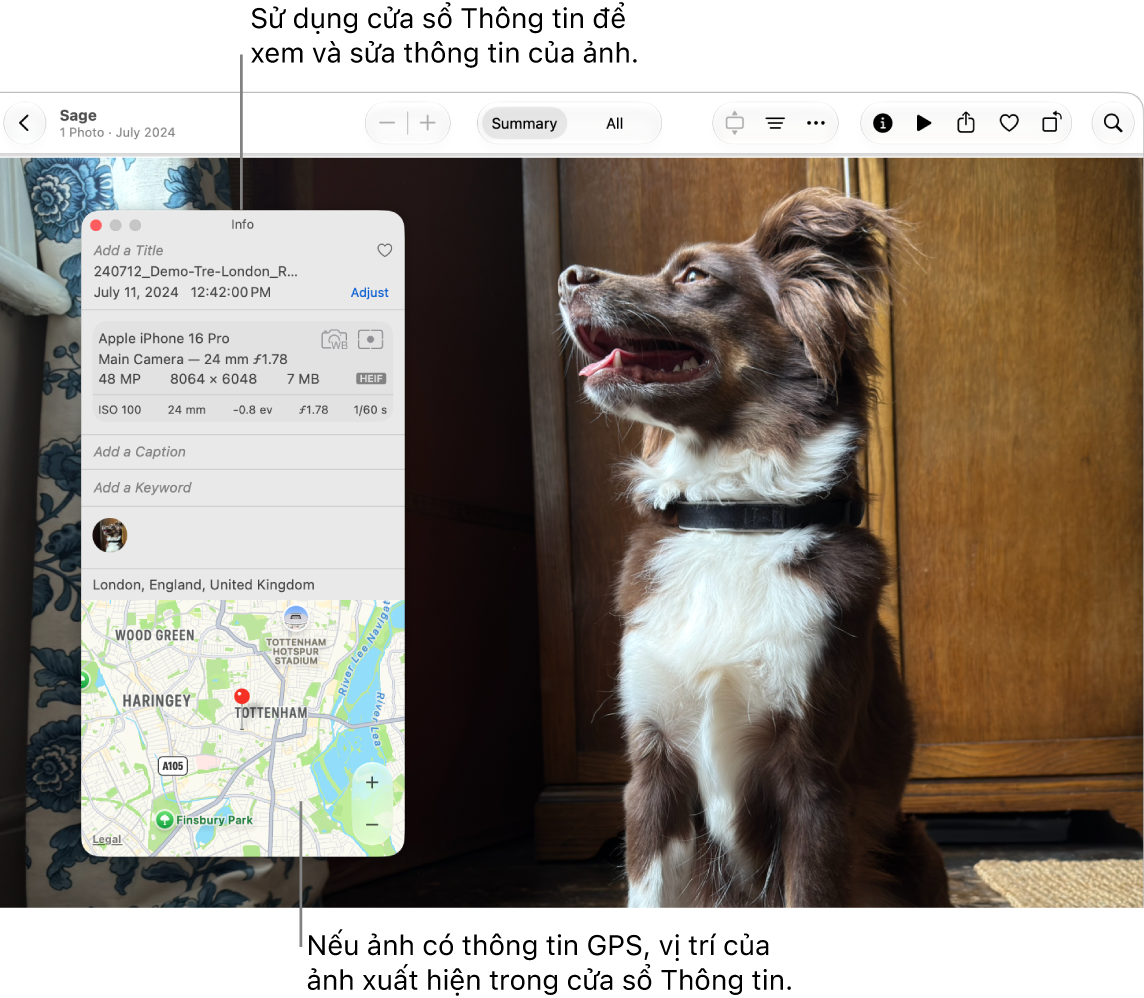Click the aspect ratio view icon
This screenshot has width=1144, height=998.
[x=734, y=123]
